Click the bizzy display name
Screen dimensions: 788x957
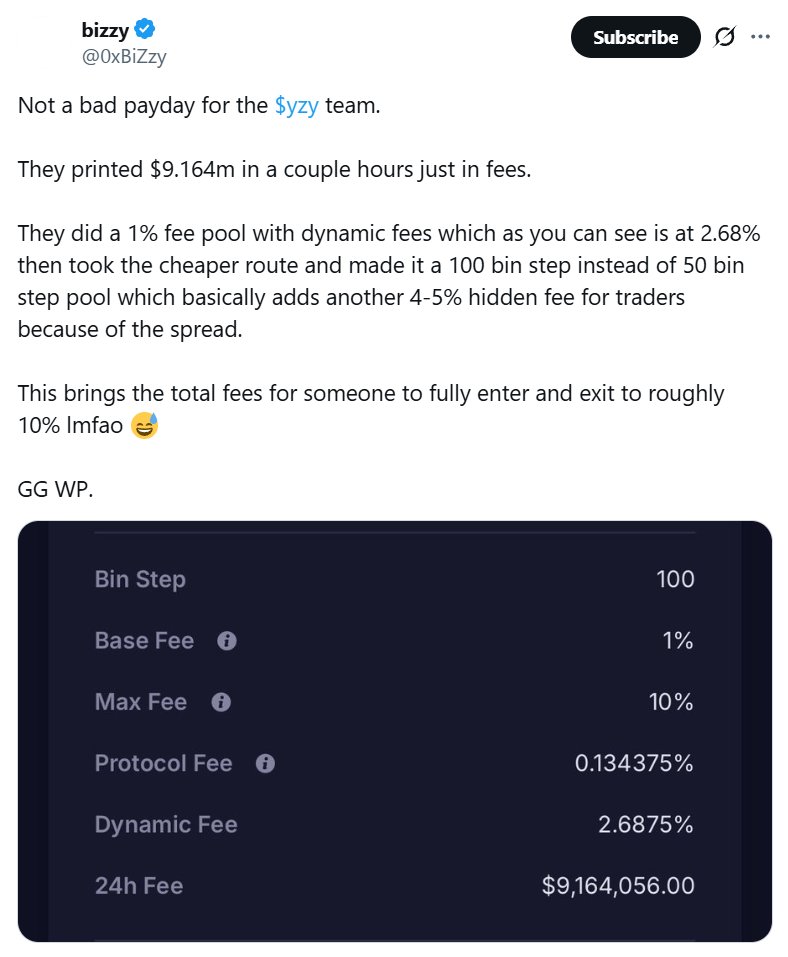105,29
